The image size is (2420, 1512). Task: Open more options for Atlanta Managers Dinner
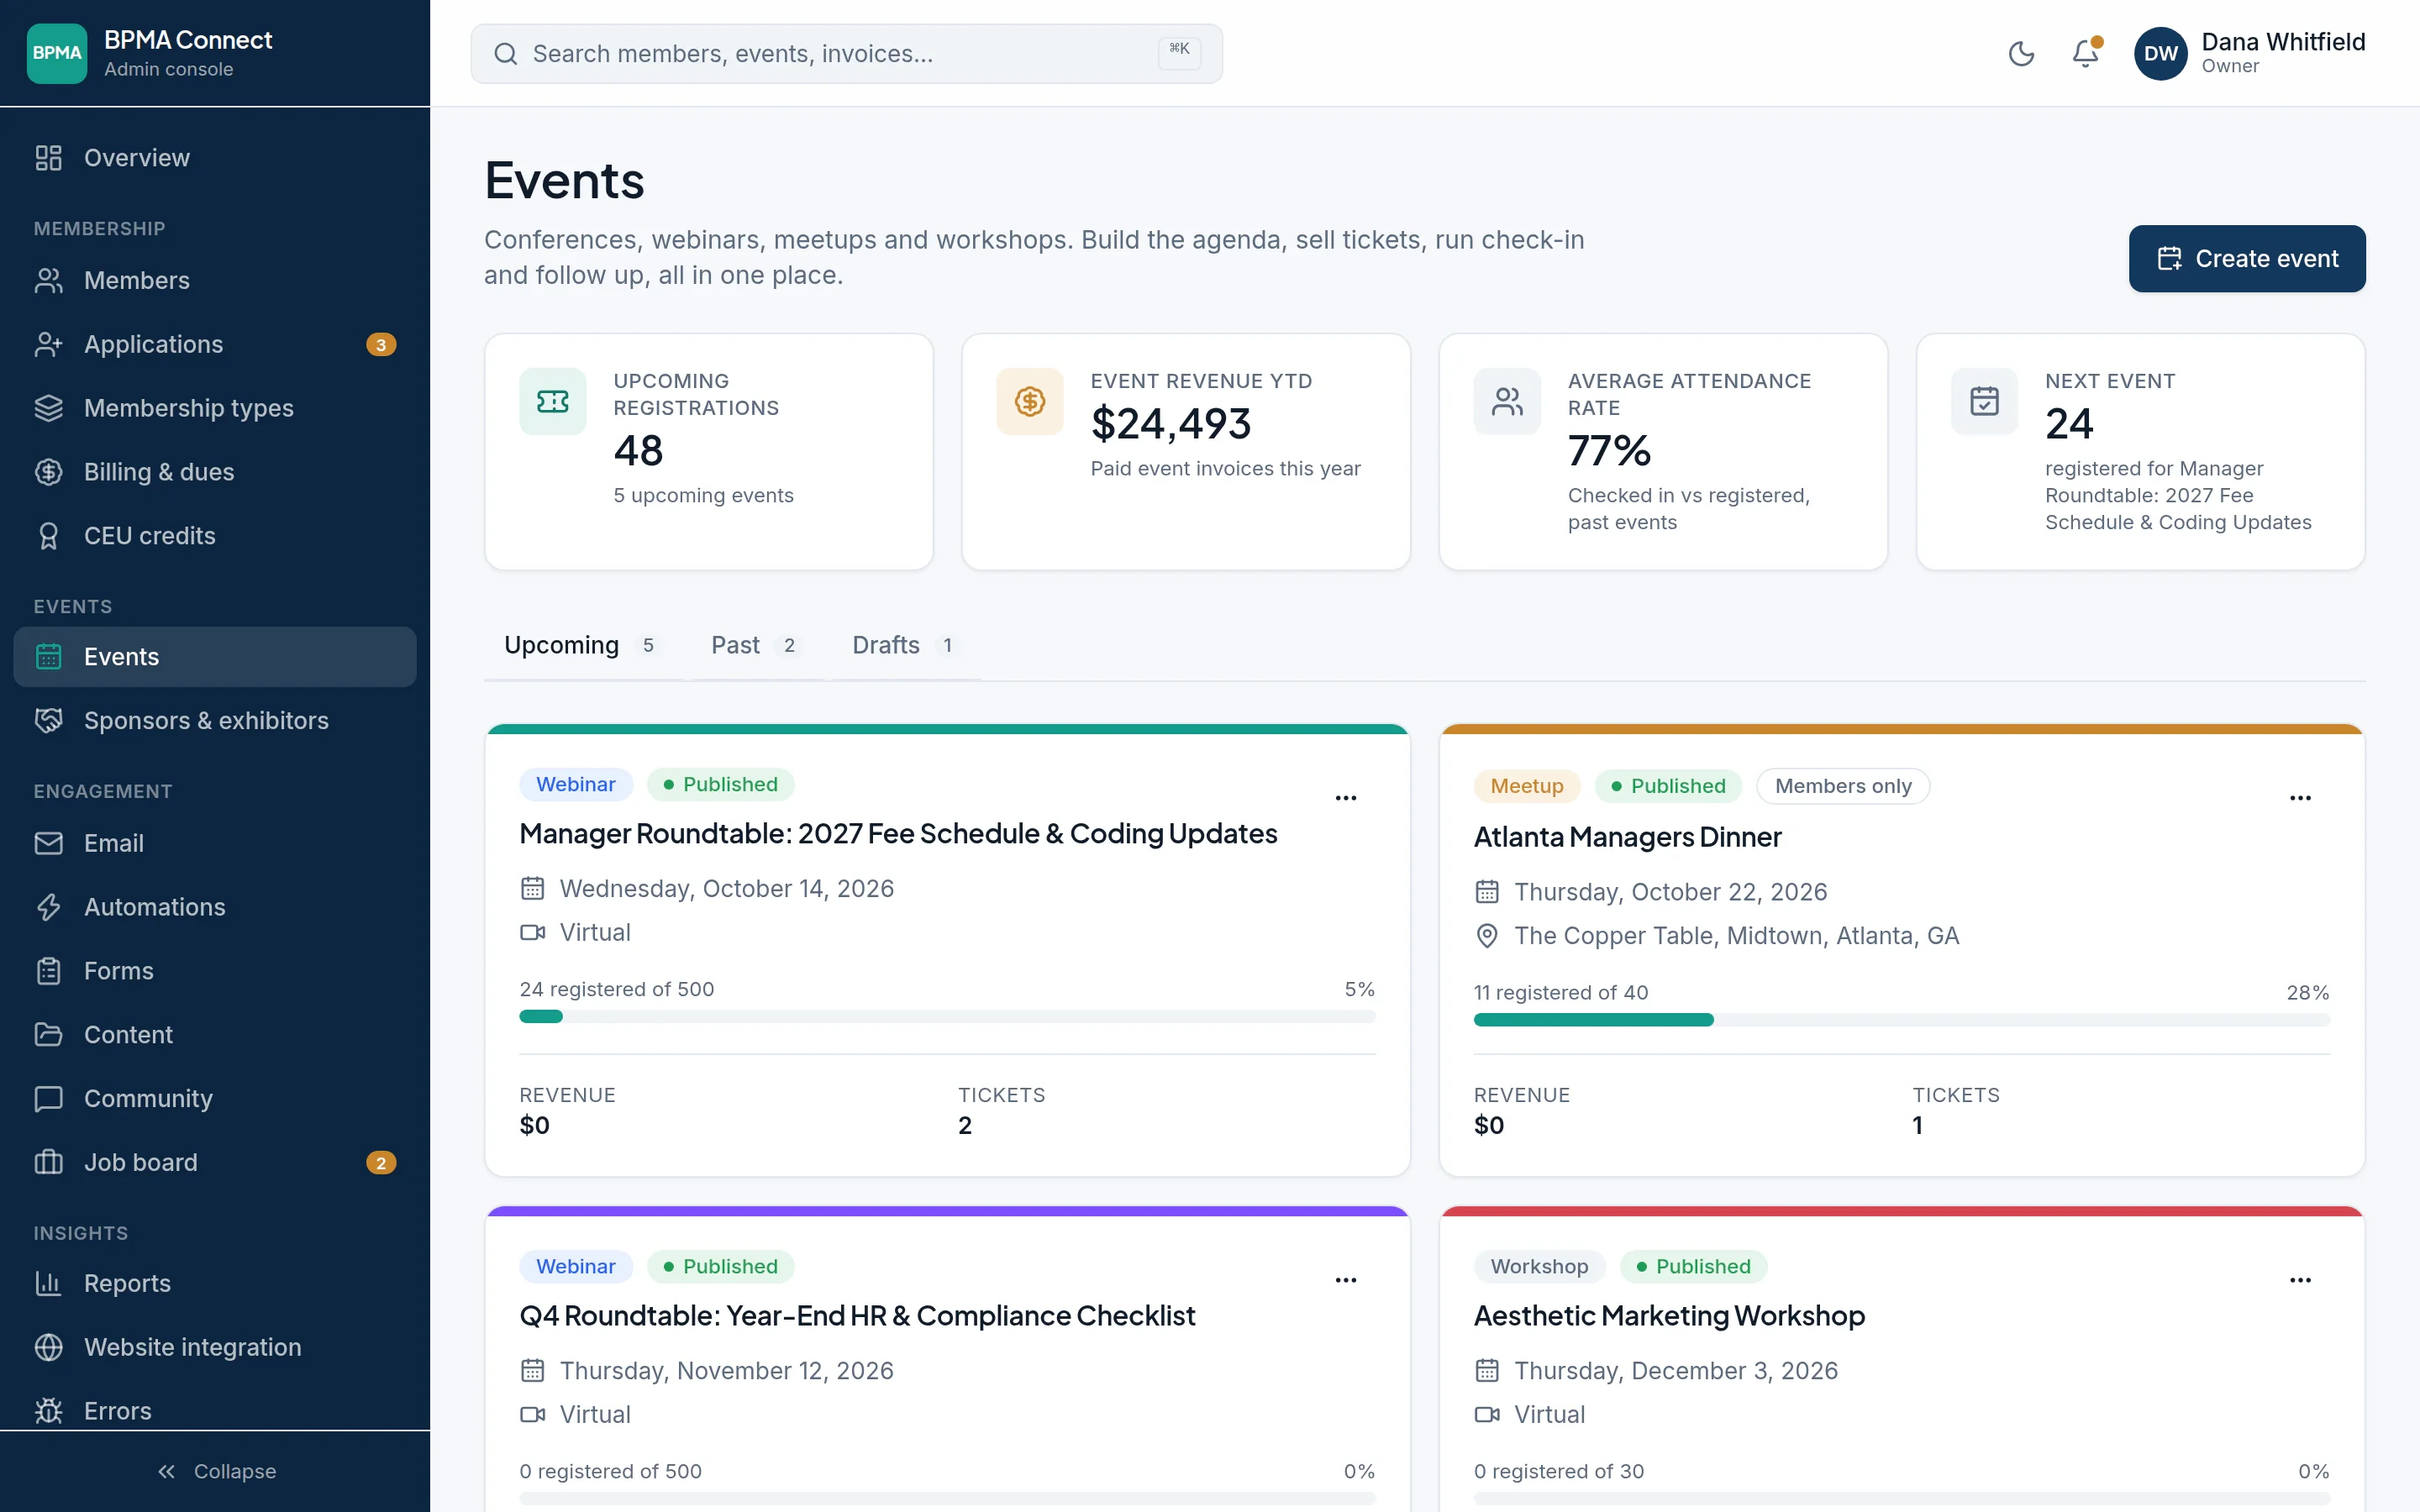pyautogui.click(x=2300, y=798)
